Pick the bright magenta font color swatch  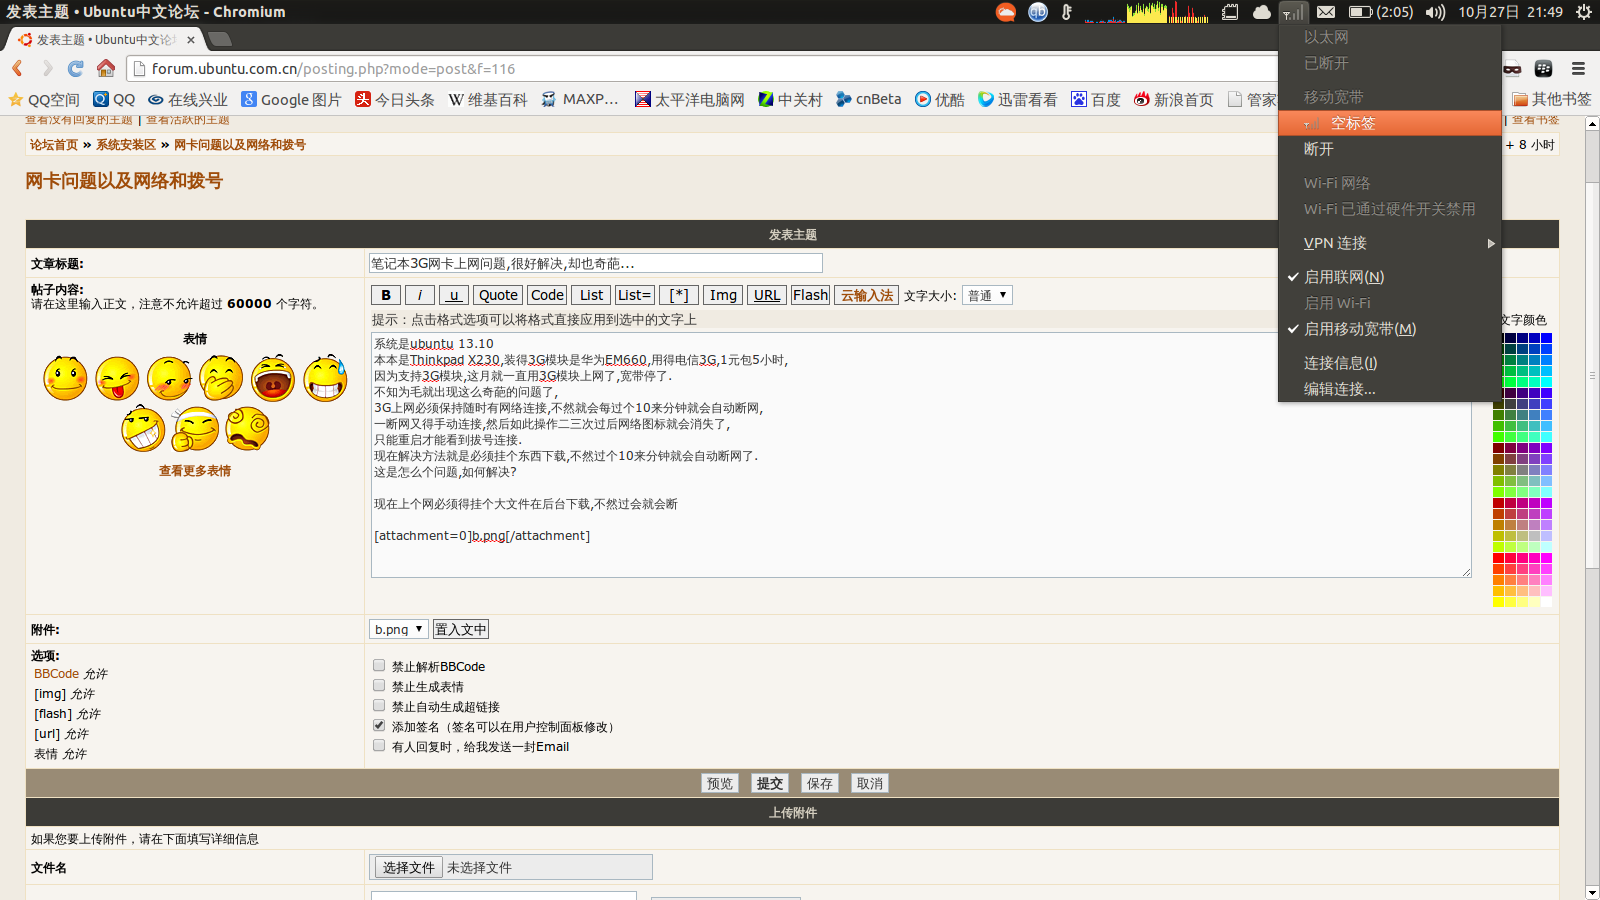tap(1547, 559)
